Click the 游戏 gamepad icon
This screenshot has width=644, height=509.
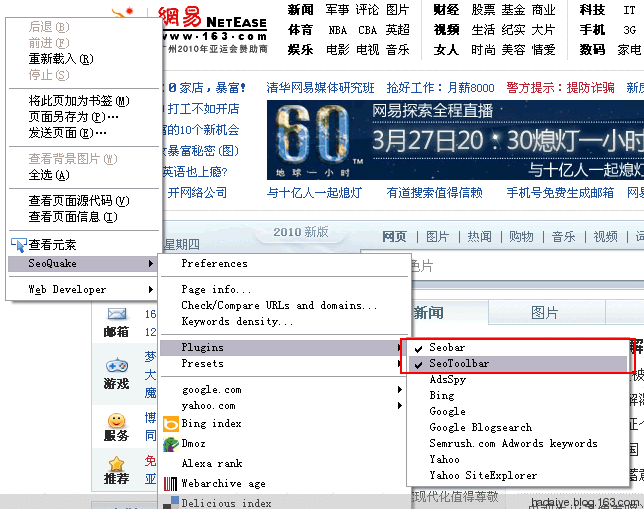117,366
